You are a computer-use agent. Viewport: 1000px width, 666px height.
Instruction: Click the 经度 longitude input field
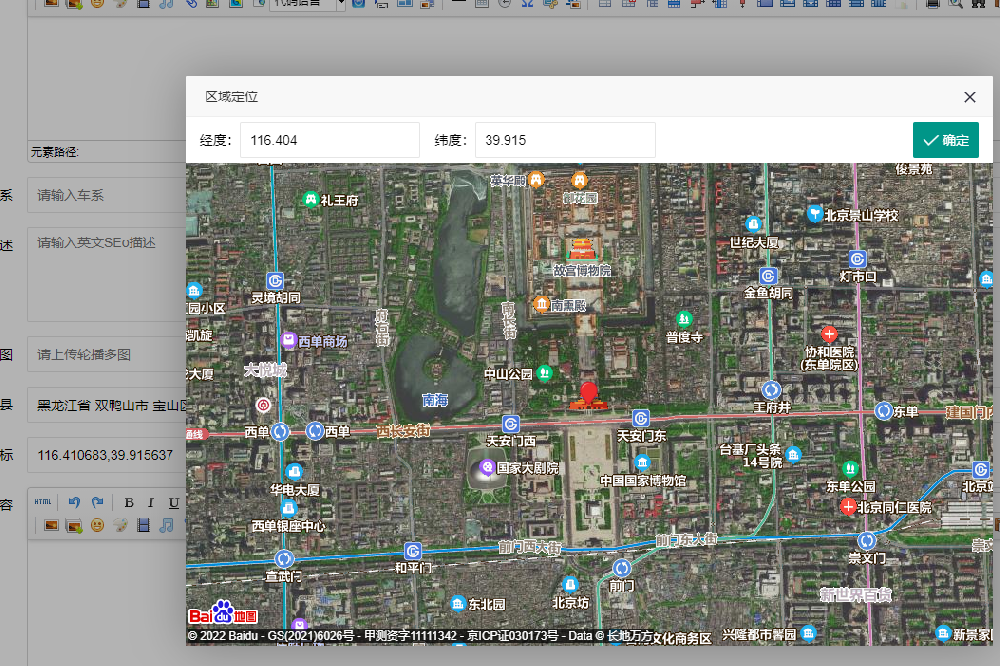click(329, 140)
